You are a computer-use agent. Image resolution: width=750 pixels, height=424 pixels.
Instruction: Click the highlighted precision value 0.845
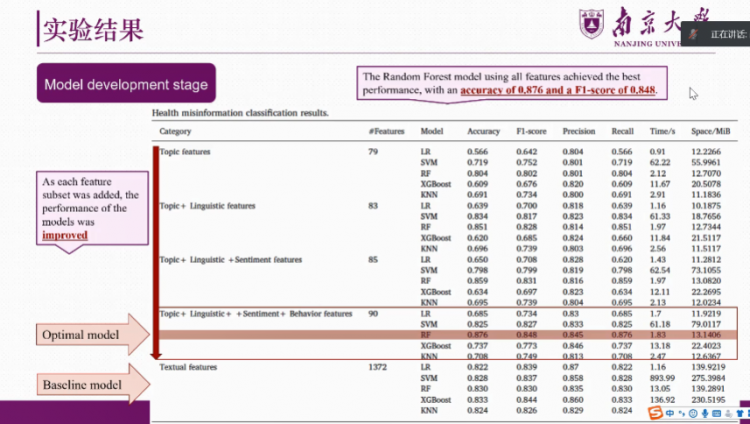coord(573,335)
